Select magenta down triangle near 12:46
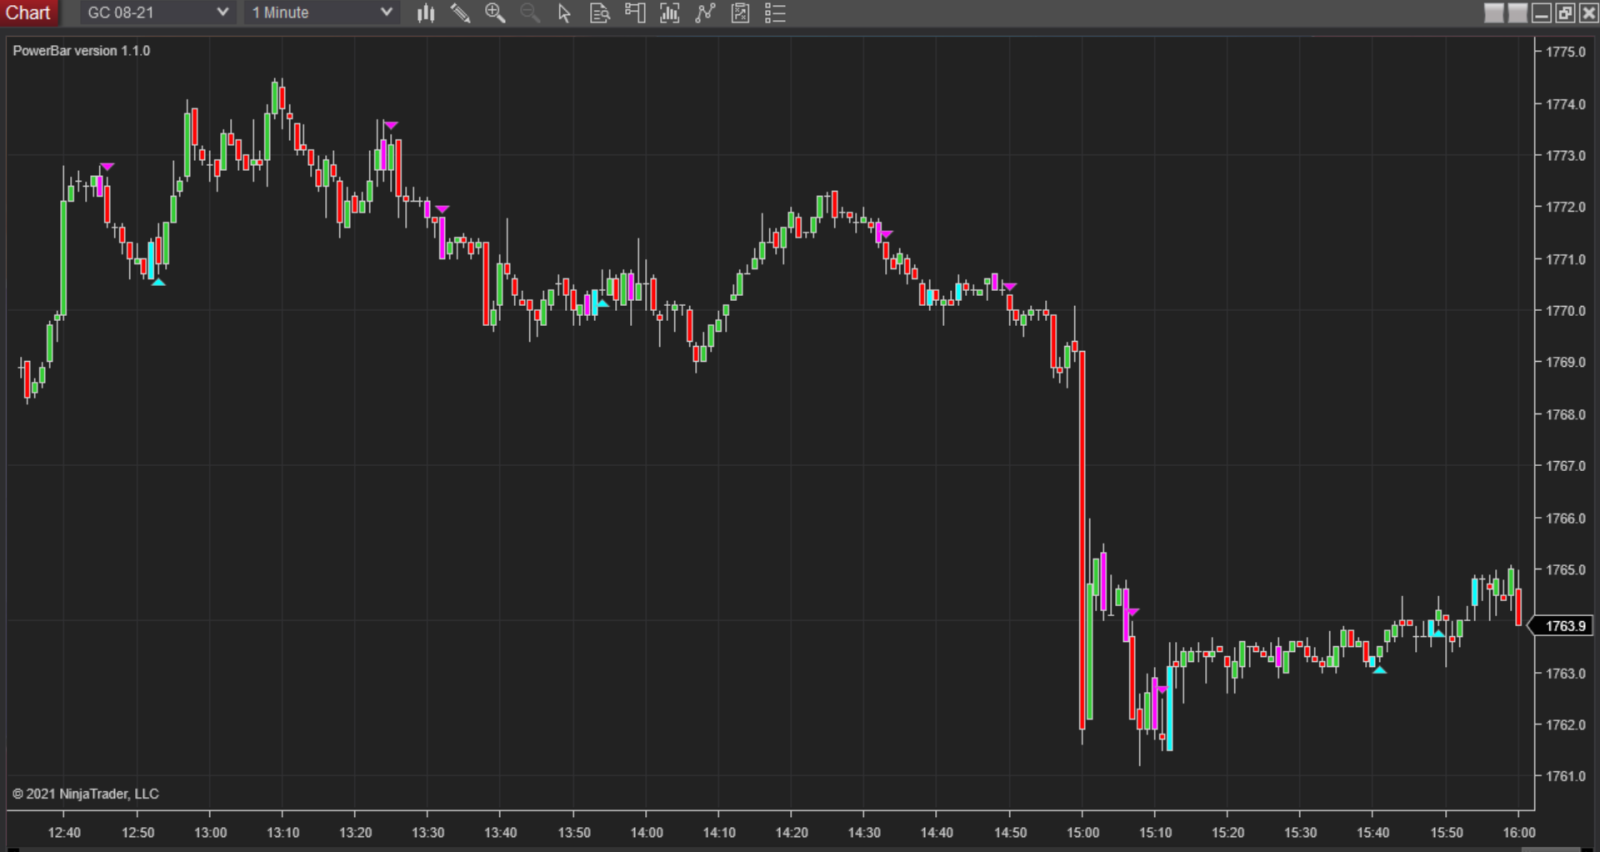 [107, 166]
